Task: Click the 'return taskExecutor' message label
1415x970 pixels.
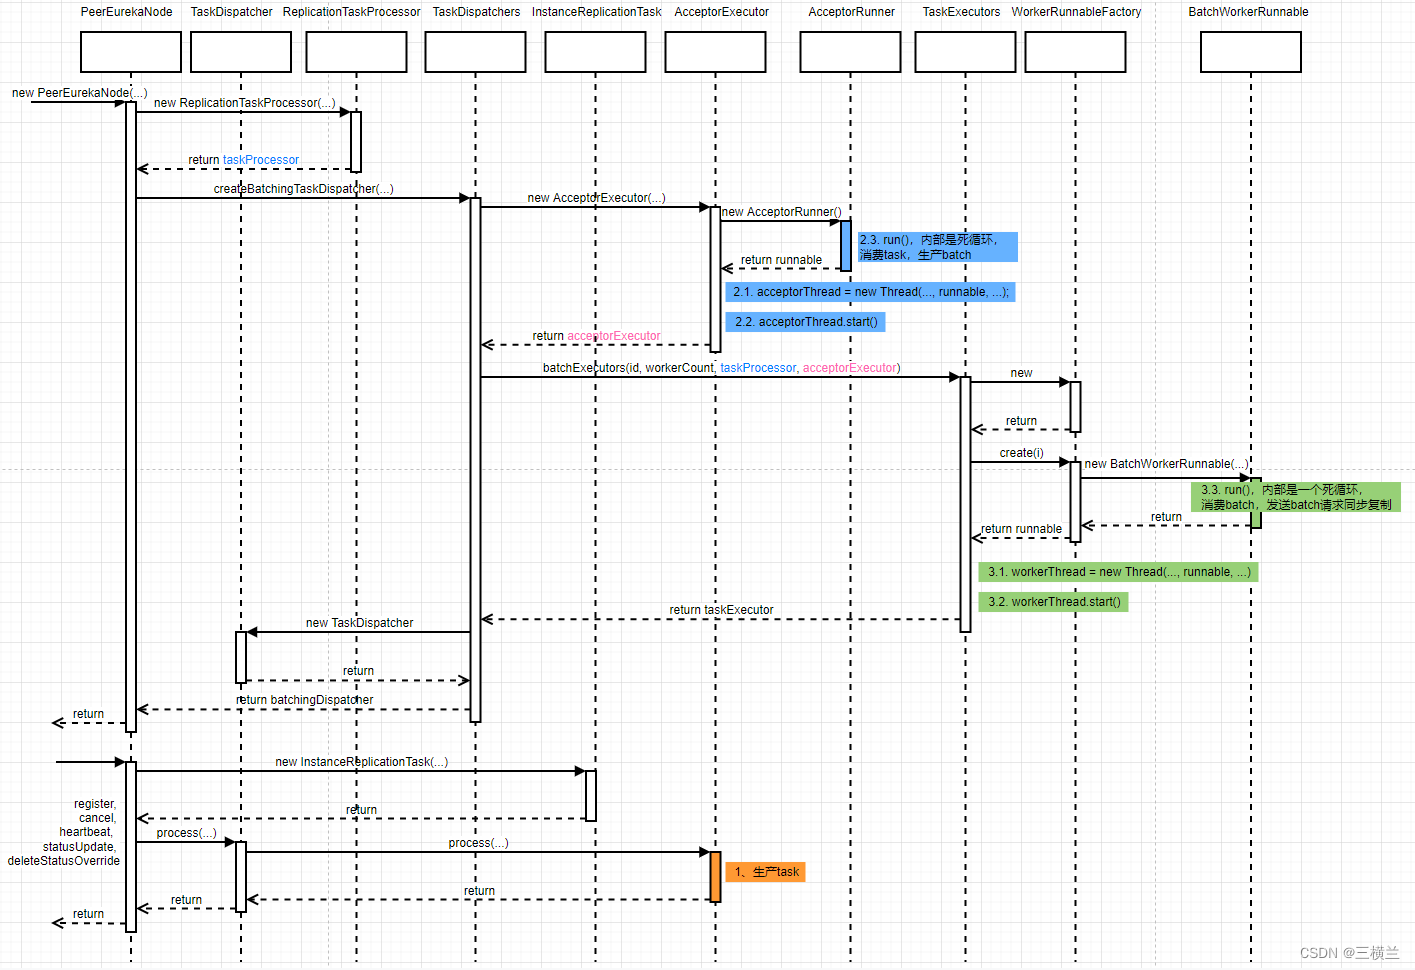Action: point(721,610)
